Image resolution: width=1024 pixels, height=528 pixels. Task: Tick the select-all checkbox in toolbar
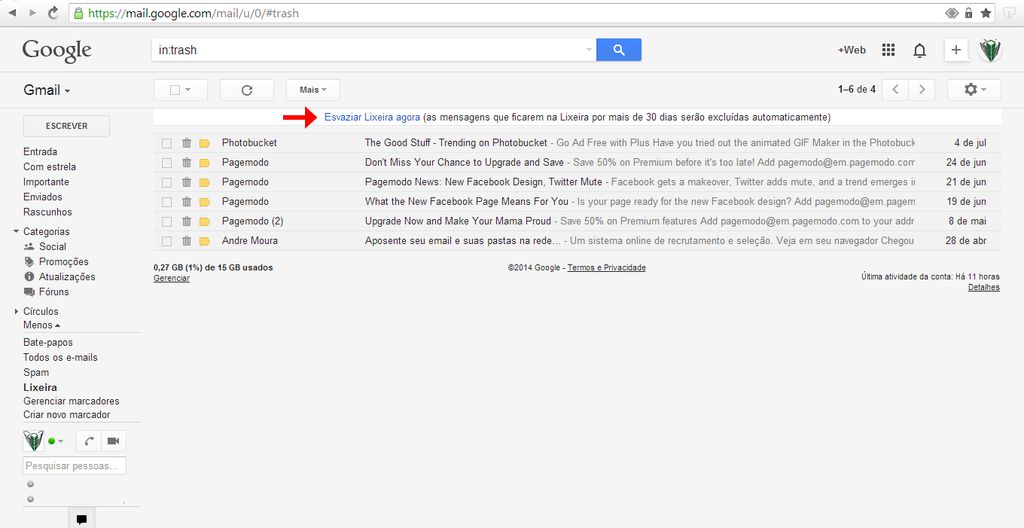pyautogui.click(x=174, y=90)
